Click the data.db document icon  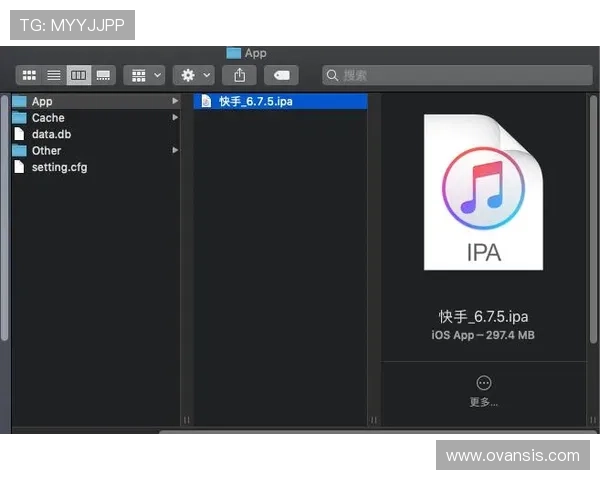pos(19,134)
